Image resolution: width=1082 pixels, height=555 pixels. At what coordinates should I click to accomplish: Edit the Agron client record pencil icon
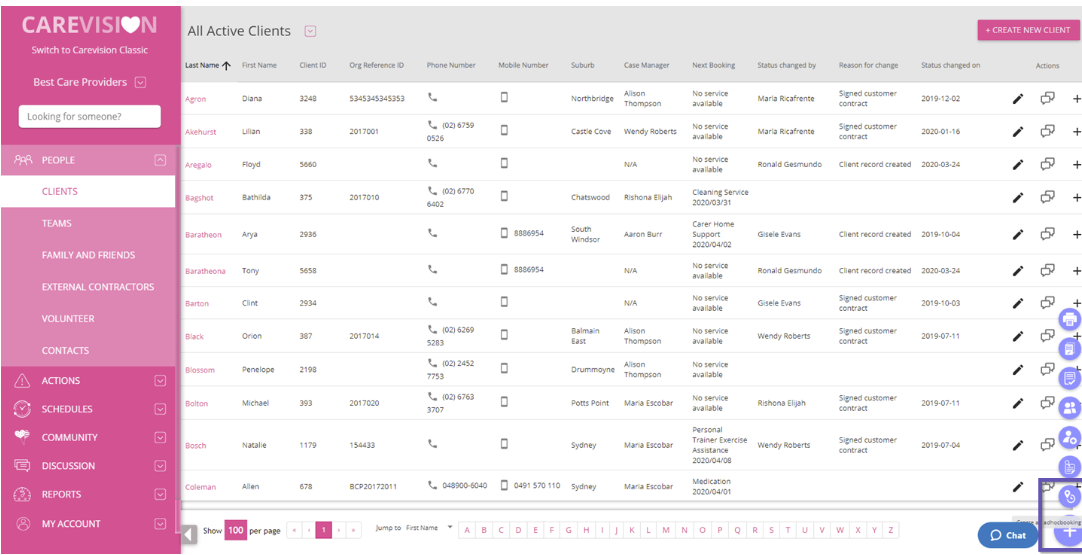(1017, 99)
